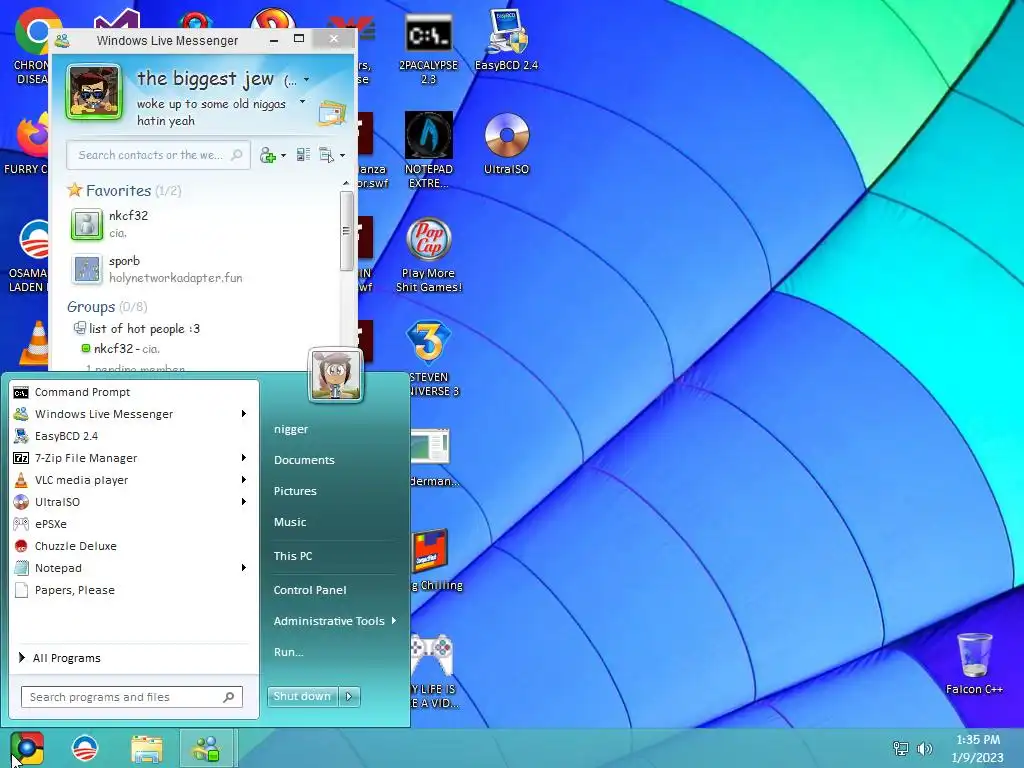1024x768 pixels.
Task: Click the group icon beside list of hot people
Action: click(x=80, y=328)
